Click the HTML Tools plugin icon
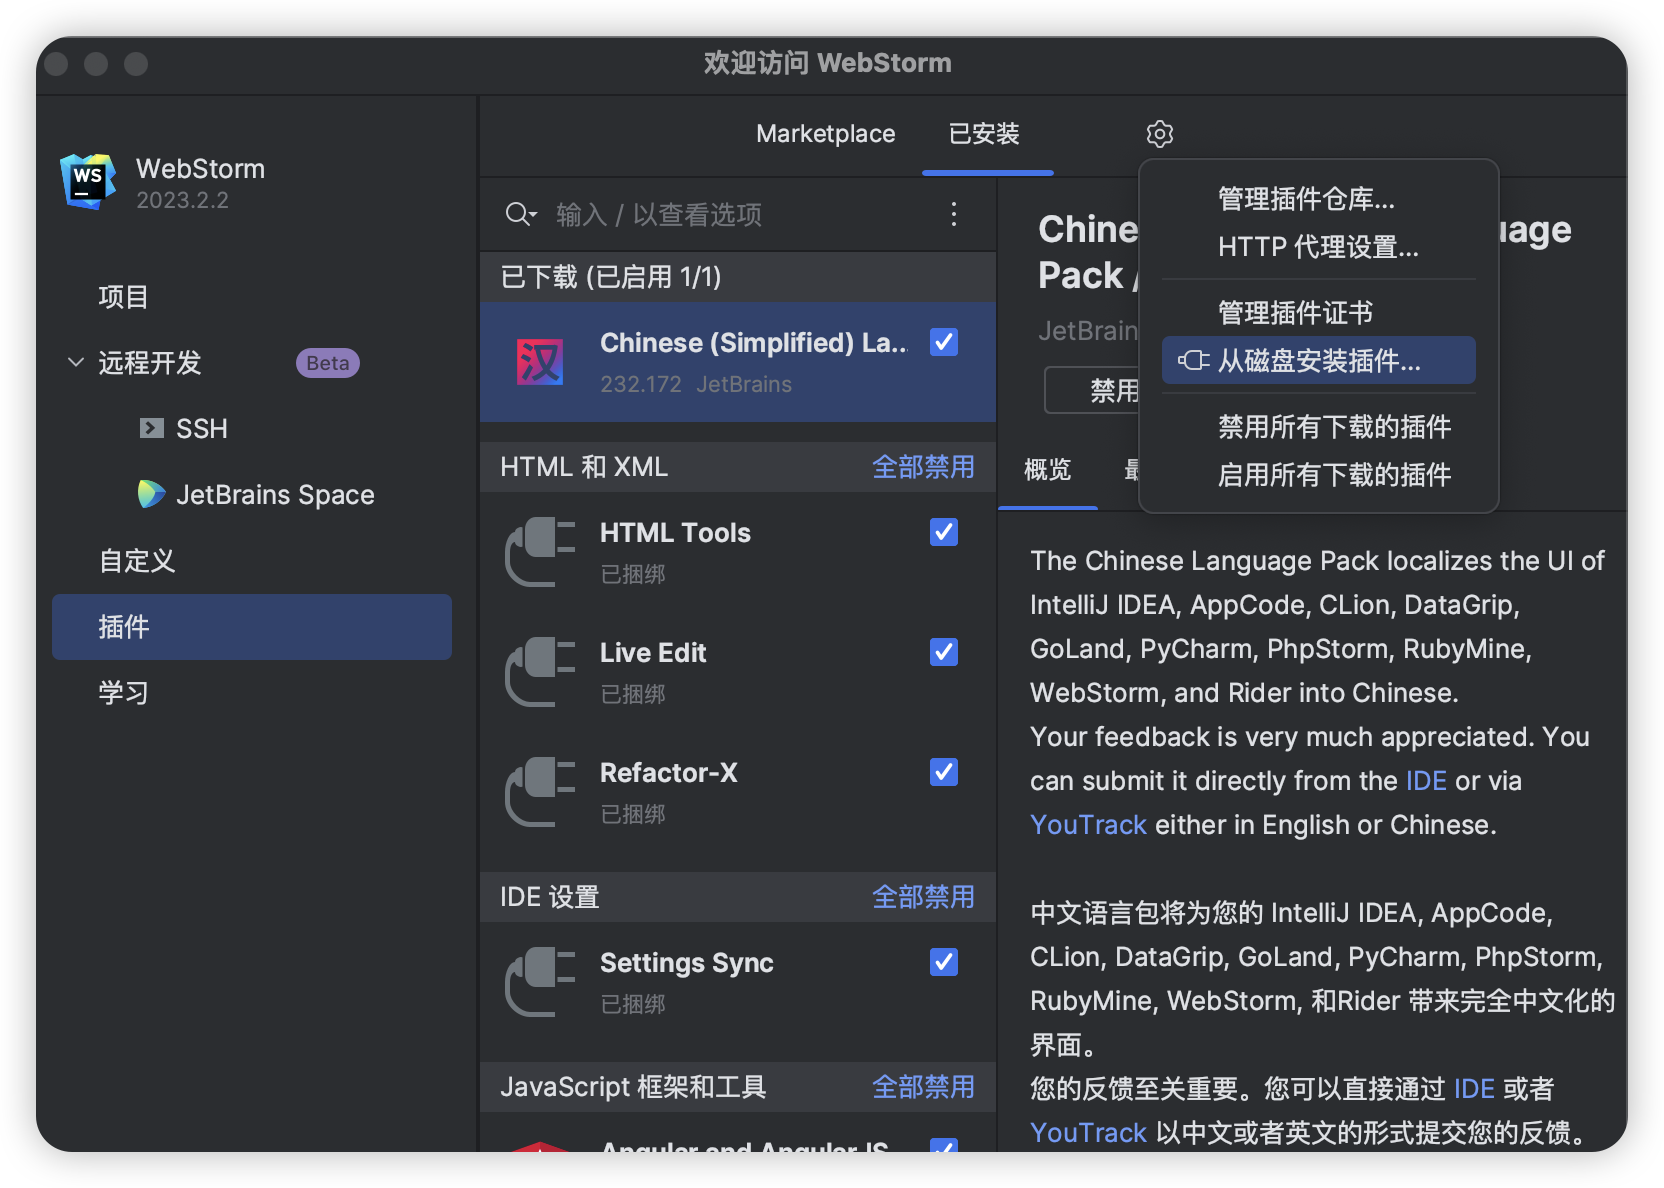Viewport: 1664px width, 1188px height. tap(541, 552)
